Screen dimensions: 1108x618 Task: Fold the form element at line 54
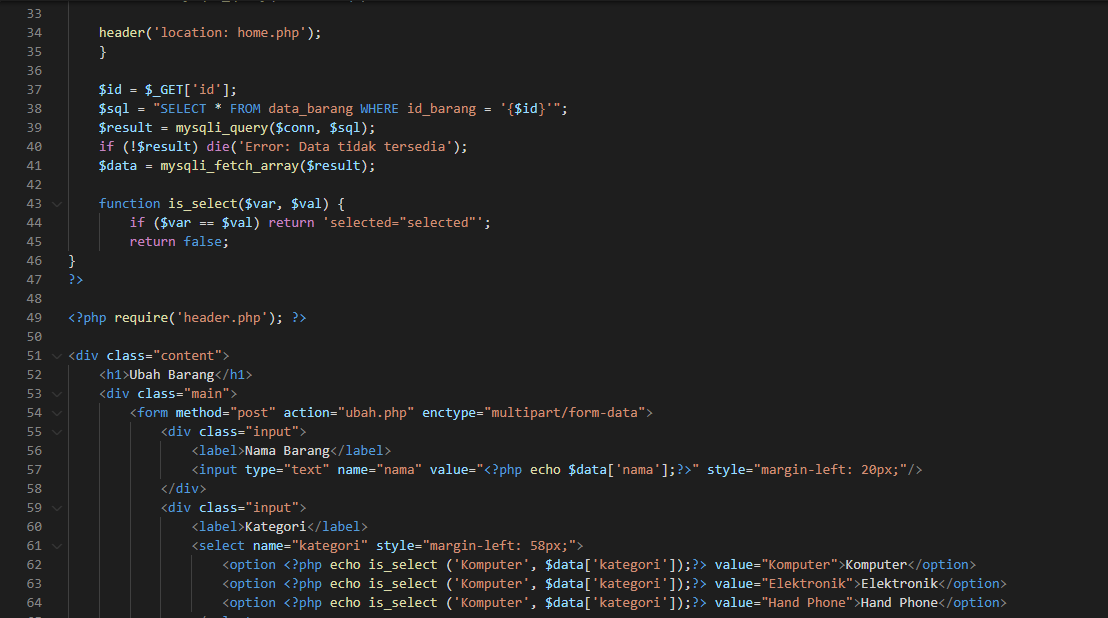56,412
